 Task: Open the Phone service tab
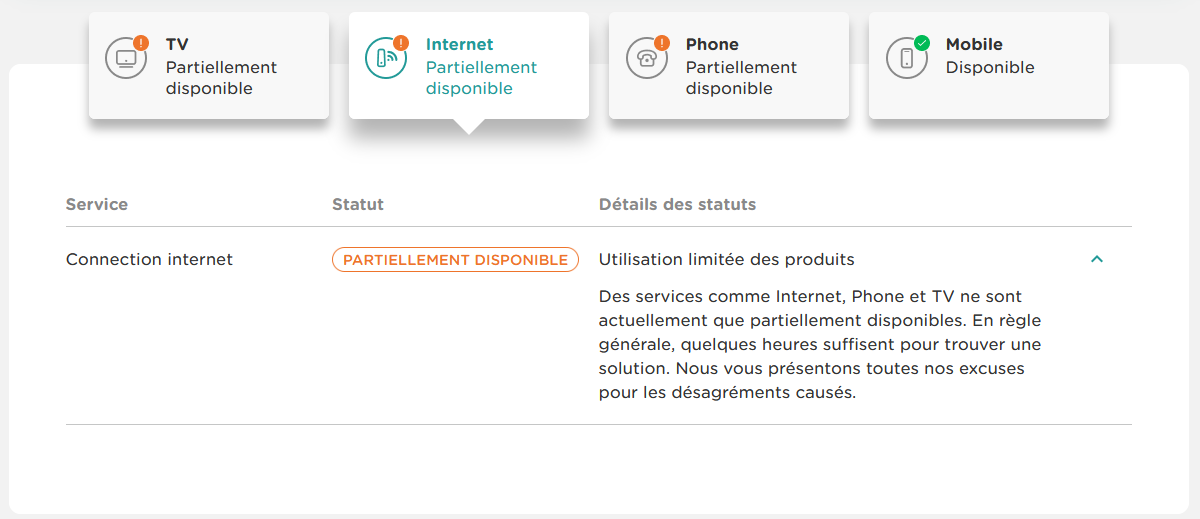click(728, 66)
